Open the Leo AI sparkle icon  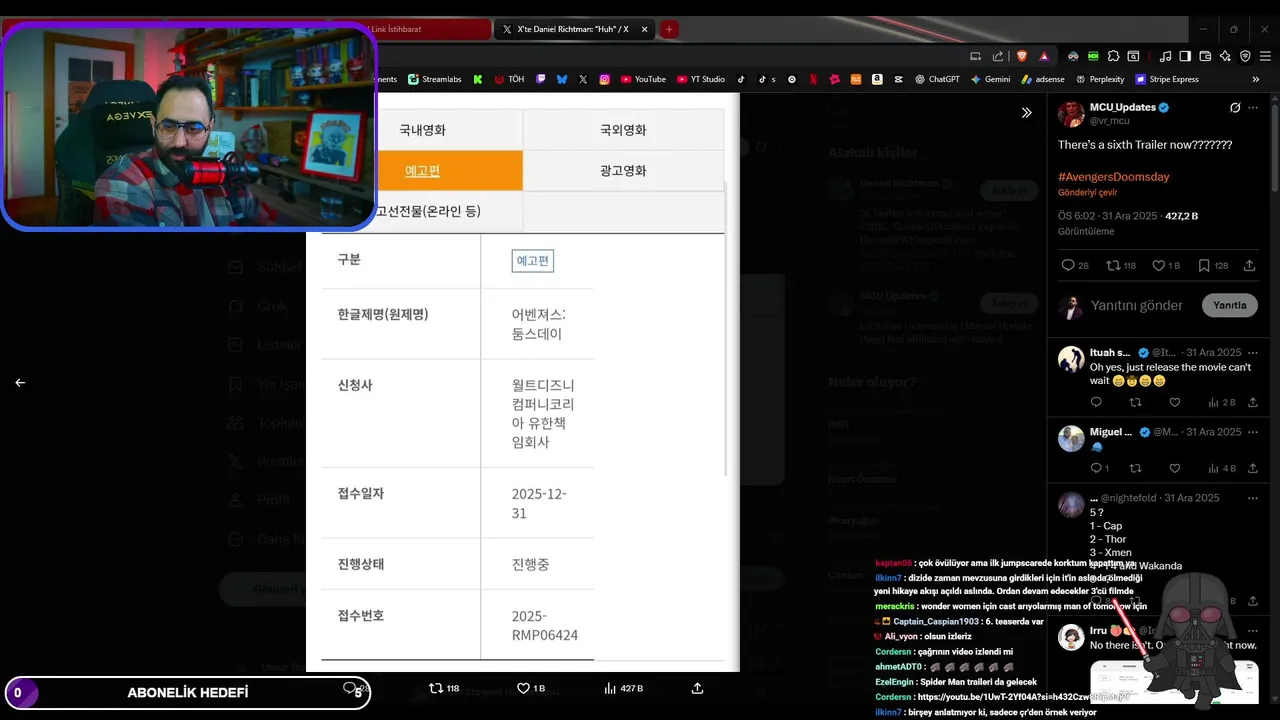[x=1225, y=56]
